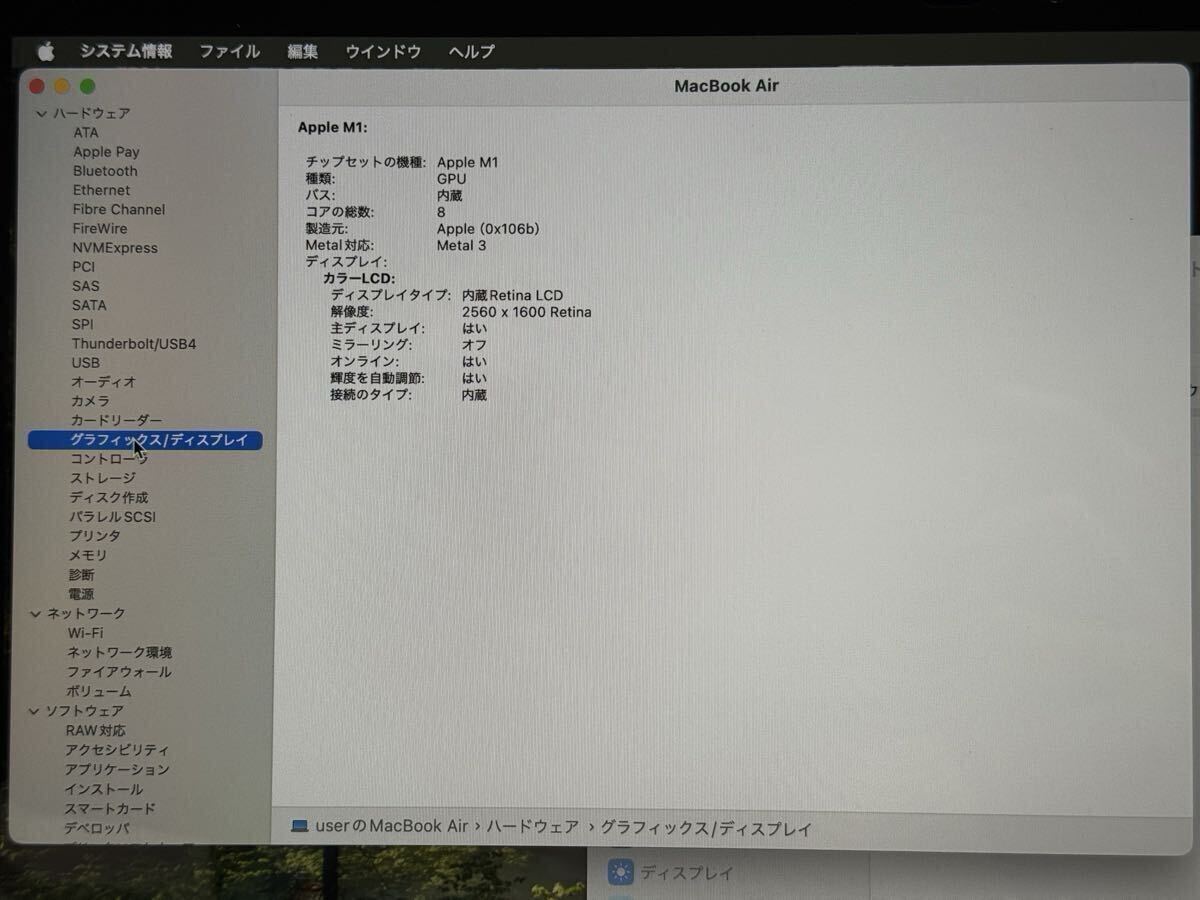Open the ウインドウ menu

pos(383,51)
